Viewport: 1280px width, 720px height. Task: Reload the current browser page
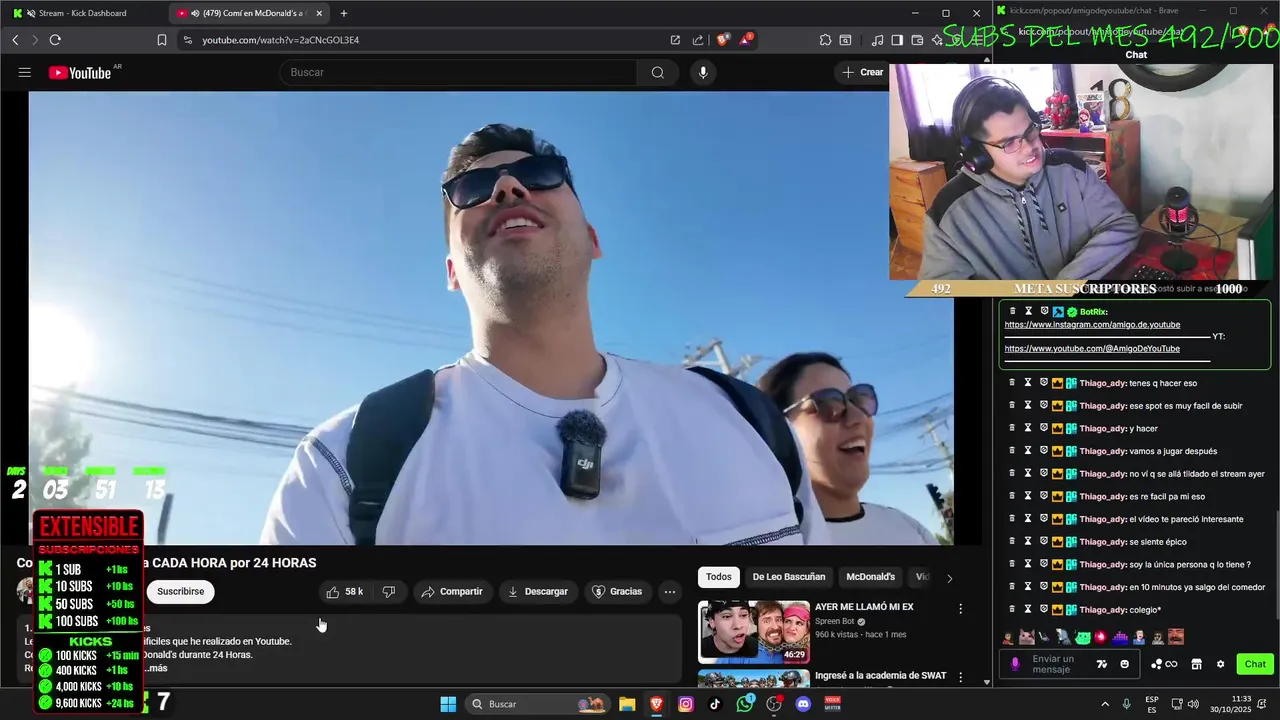[x=55, y=40]
